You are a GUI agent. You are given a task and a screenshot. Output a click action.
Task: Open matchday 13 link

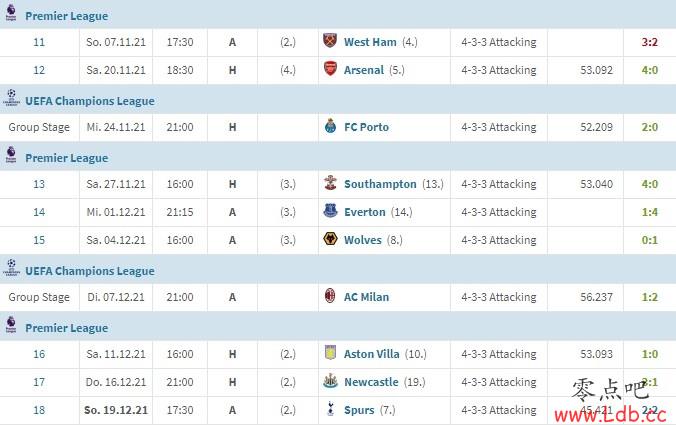click(39, 184)
